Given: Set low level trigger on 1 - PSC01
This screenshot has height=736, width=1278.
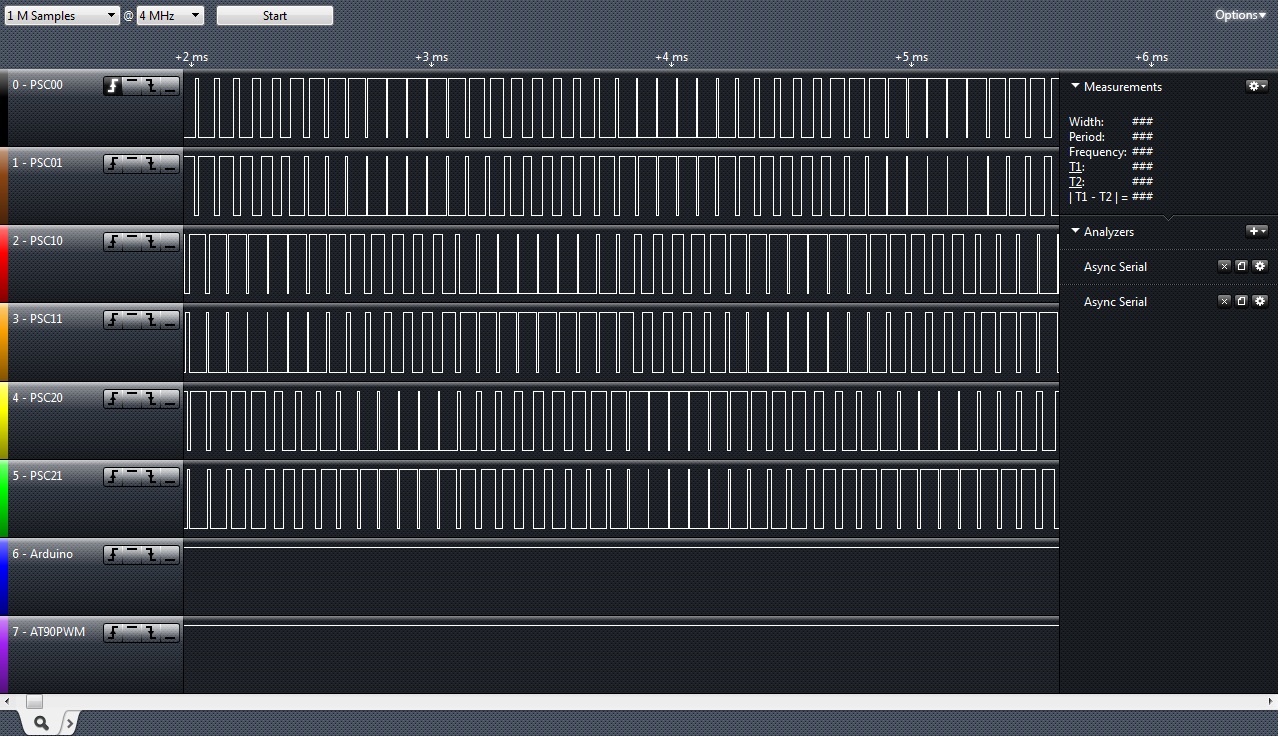Looking at the screenshot, I should tap(170, 164).
